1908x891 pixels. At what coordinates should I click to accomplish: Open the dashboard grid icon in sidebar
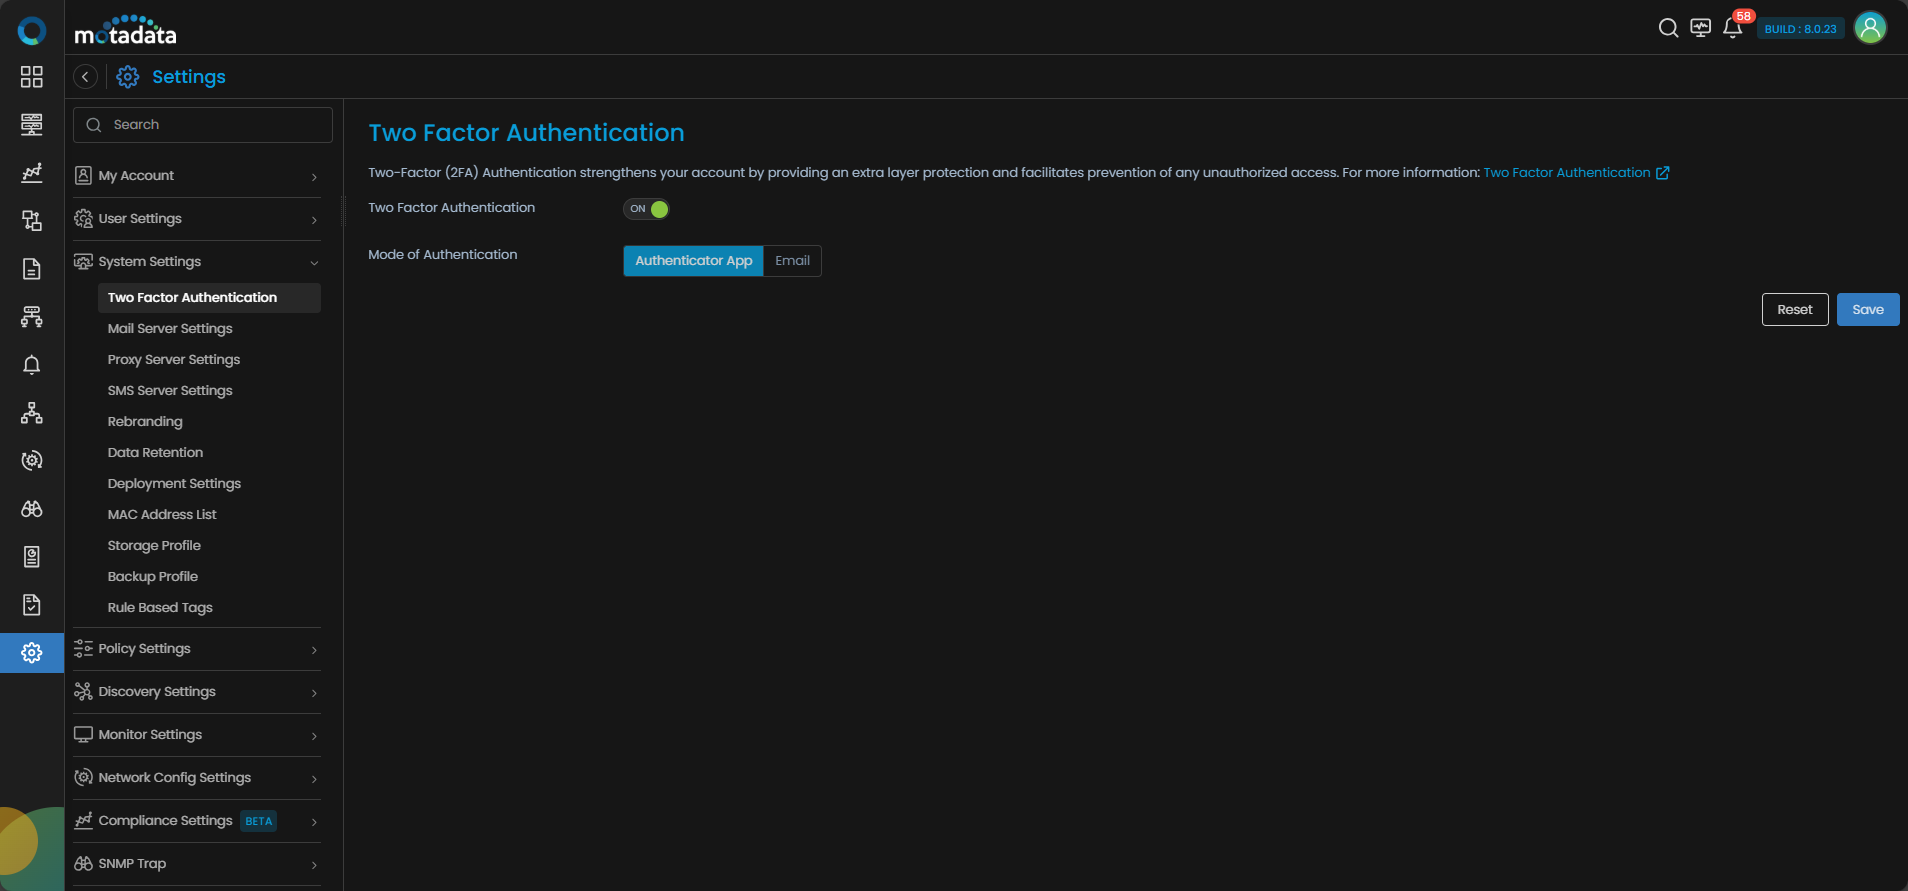(32, 77)
